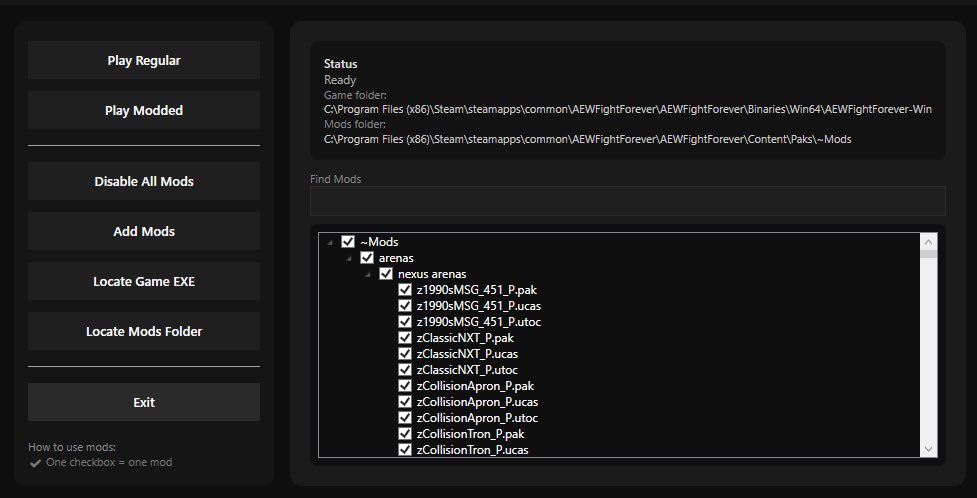Uncheck z1990sMSG_451_P.utoc
Screen dimensions: 977x498
(x=405, y=322)
